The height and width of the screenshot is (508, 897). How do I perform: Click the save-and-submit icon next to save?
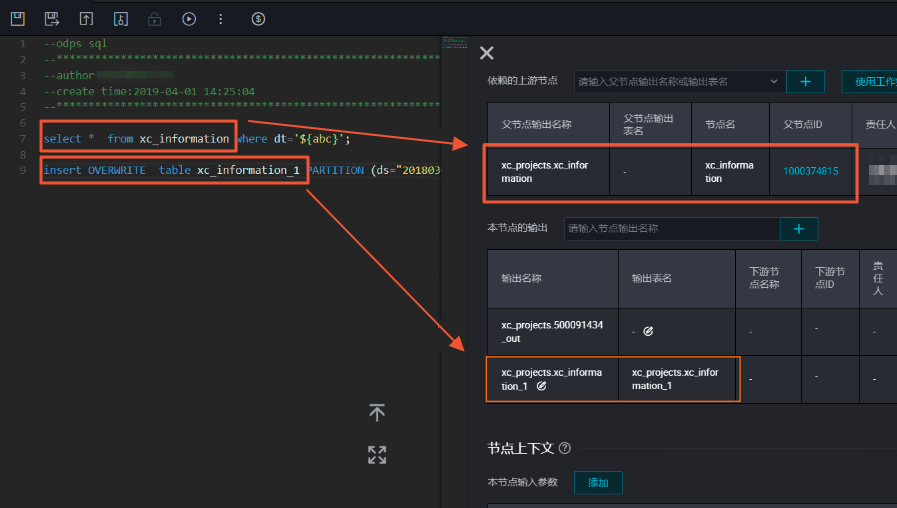click(52, 19)
